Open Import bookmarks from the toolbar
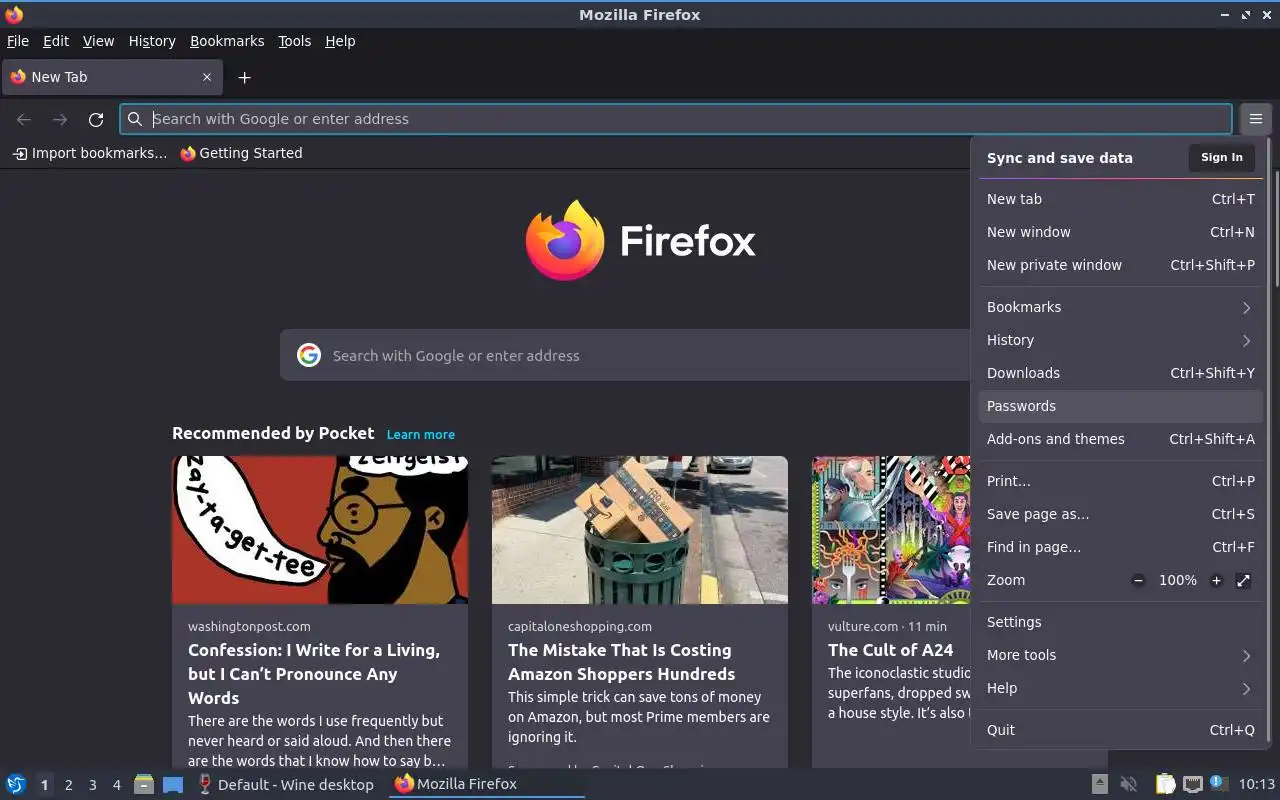Image resolution: width=1280 pixels, height=800 pixels. pyautogui.click(x=89, y=153)
